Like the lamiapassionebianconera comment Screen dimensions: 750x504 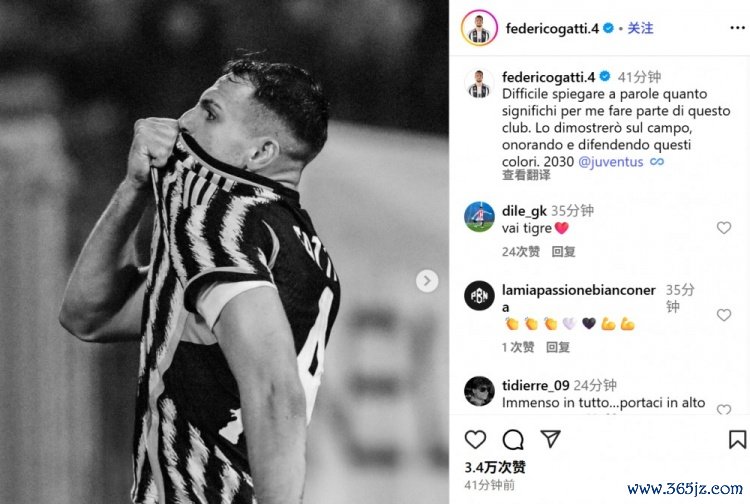[x=724, y=315]
